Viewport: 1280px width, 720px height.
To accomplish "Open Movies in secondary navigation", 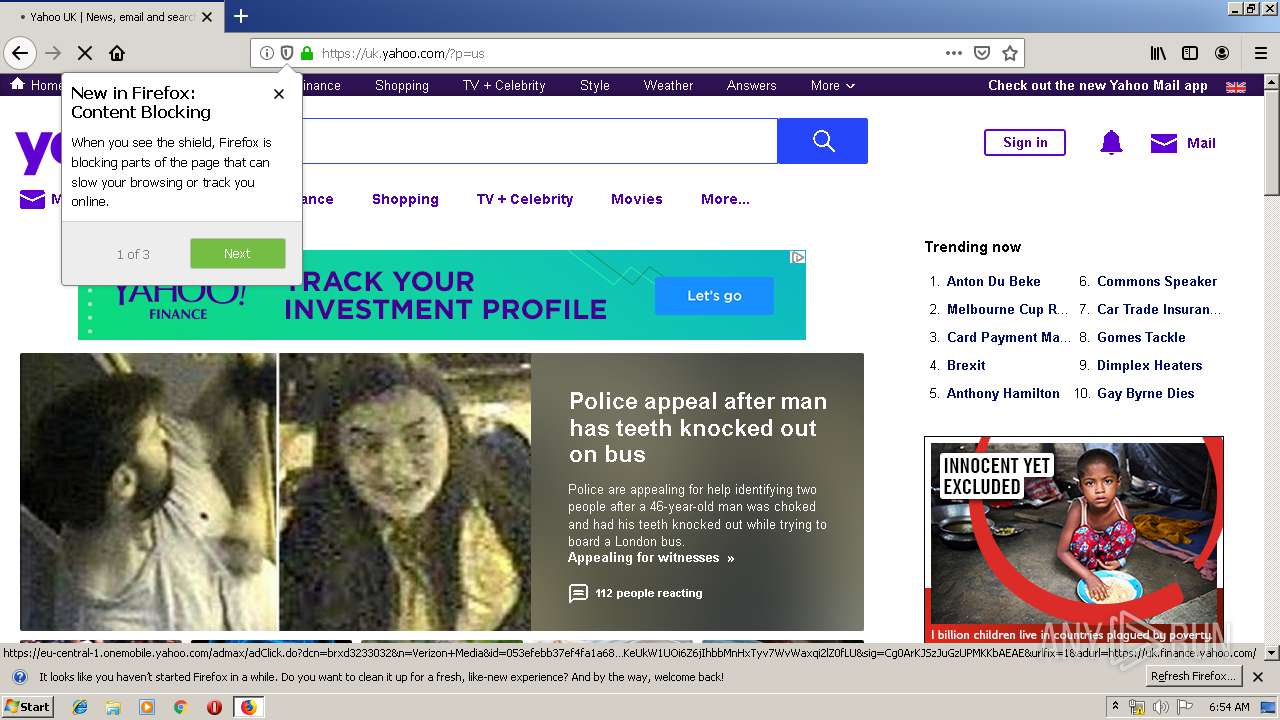I will coord(637,199).
